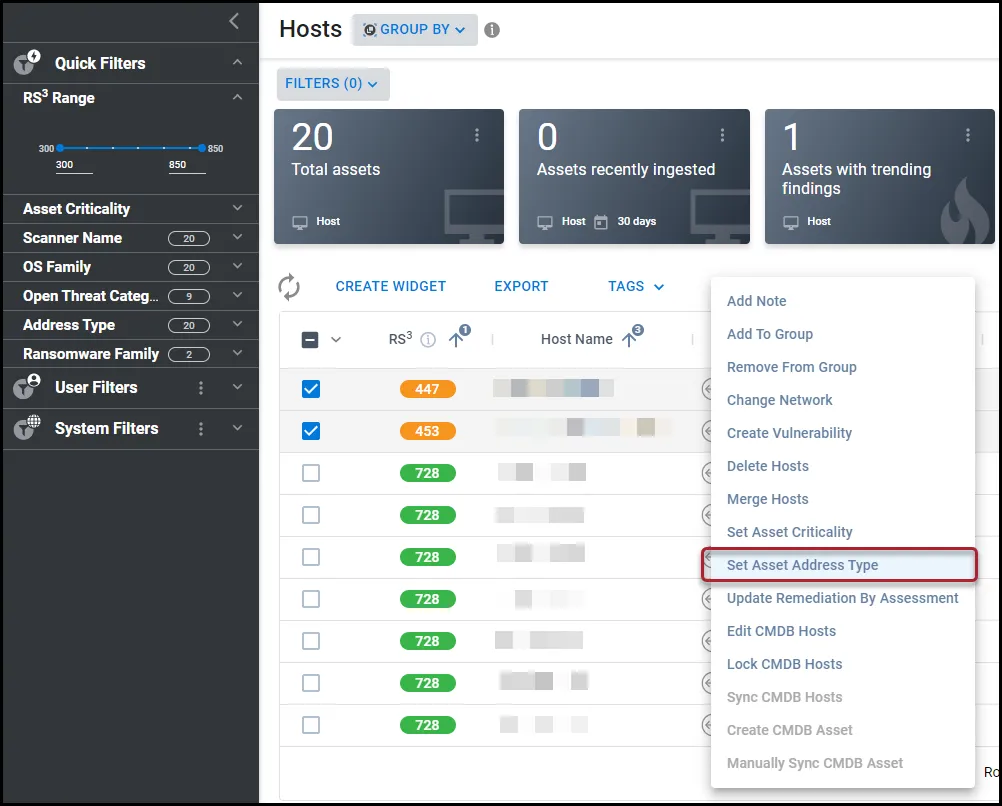Open the Assets recently ingested card menu

pos(722,135)
